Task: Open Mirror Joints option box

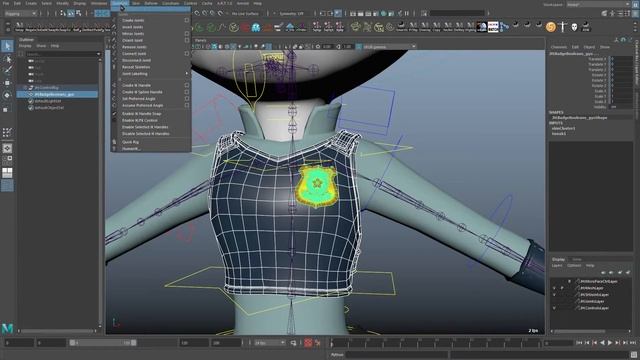Action: (x=187, y=33)
